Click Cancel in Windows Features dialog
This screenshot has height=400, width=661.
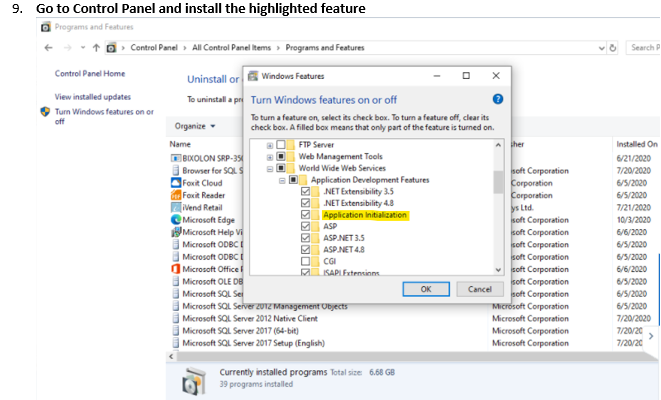(480, 289)
